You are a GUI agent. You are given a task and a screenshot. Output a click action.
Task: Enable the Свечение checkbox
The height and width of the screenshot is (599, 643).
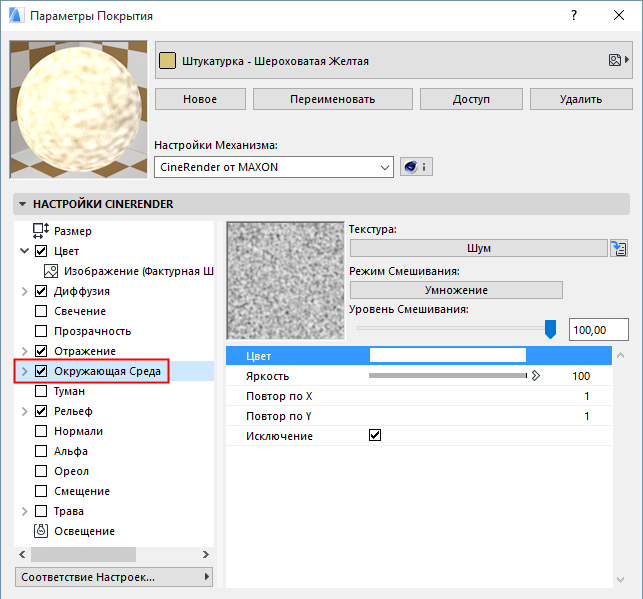[x=41, y=311]
